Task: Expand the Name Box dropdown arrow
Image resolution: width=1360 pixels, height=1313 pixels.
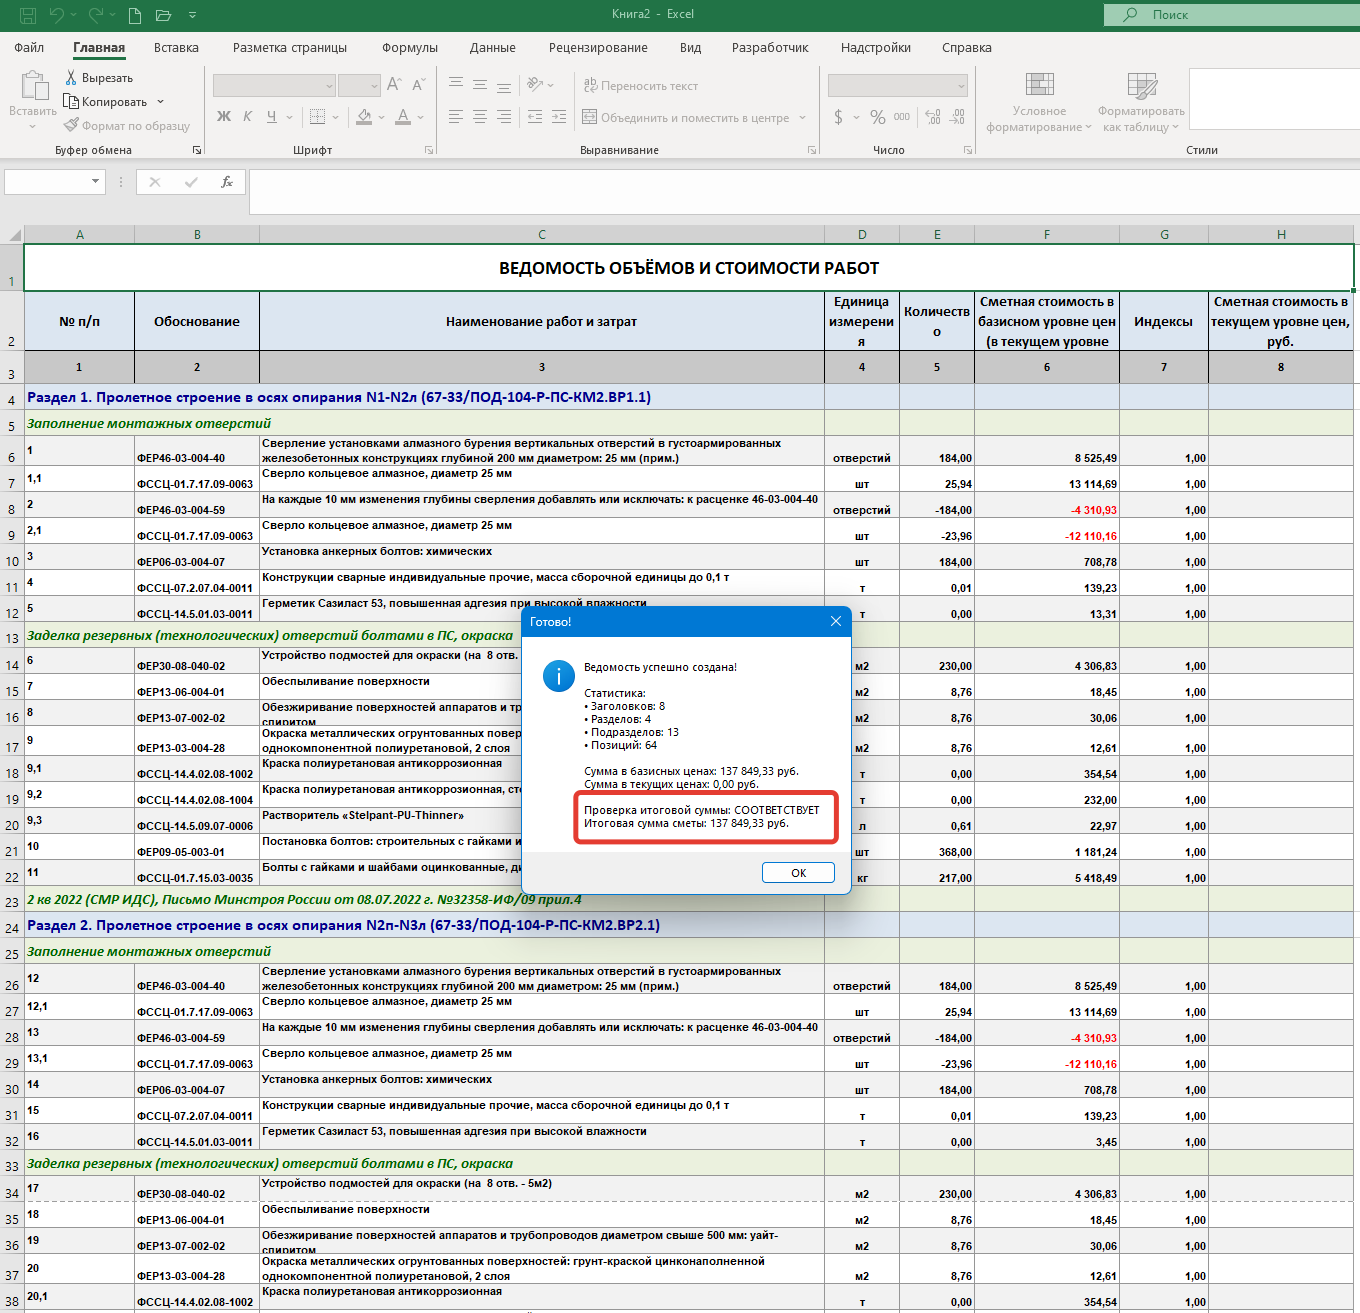Action: click(x=96, y=182)
